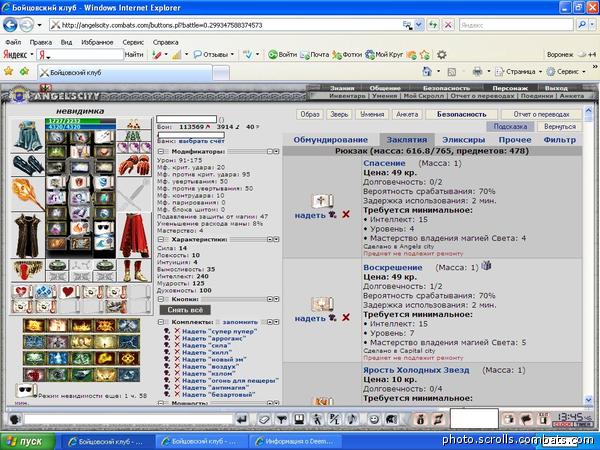Collapse the Кнопки section

161,299
